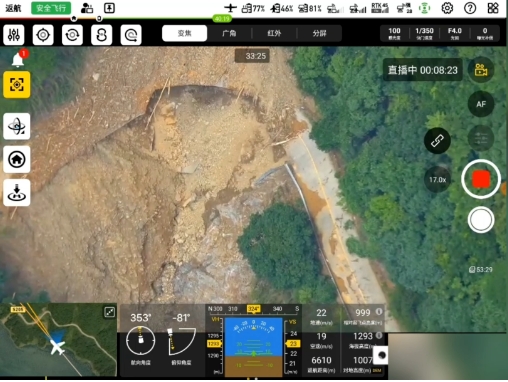Screen dimensions: 508x382
Task: Open the 17.0x zoom level selector
Action: 437,180
